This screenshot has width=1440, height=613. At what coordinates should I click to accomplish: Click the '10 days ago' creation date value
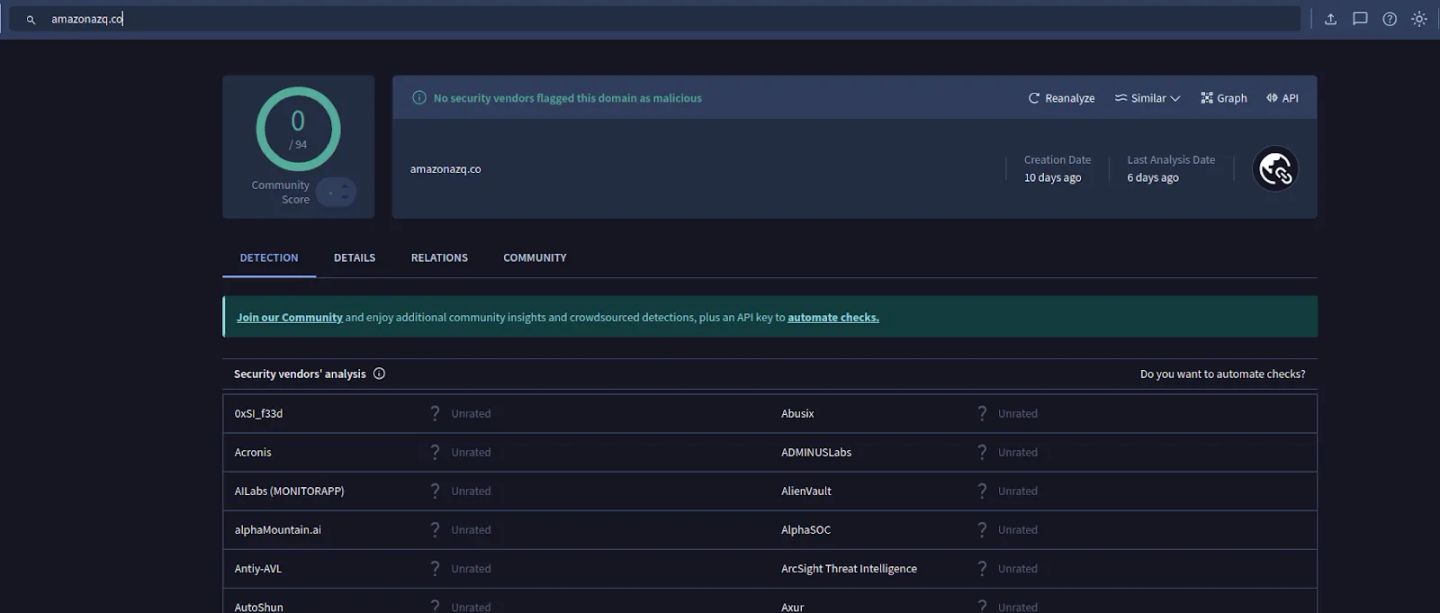[1052, 178]
